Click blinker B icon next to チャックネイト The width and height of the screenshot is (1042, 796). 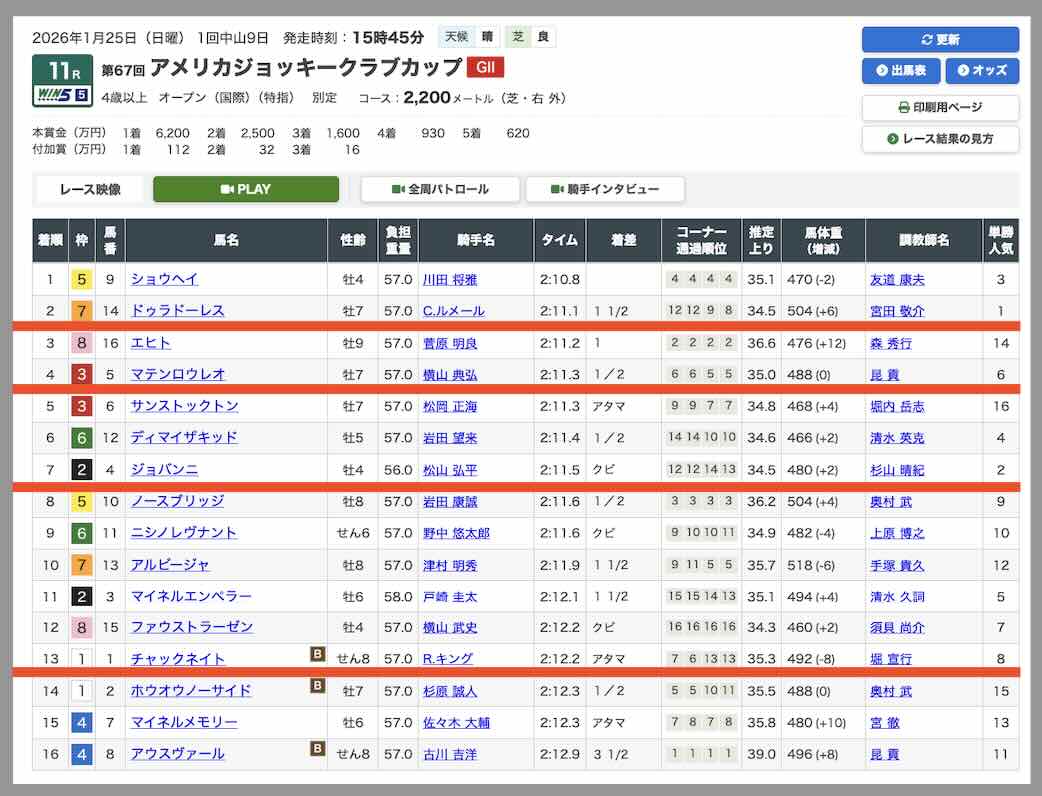coord(317,655)
